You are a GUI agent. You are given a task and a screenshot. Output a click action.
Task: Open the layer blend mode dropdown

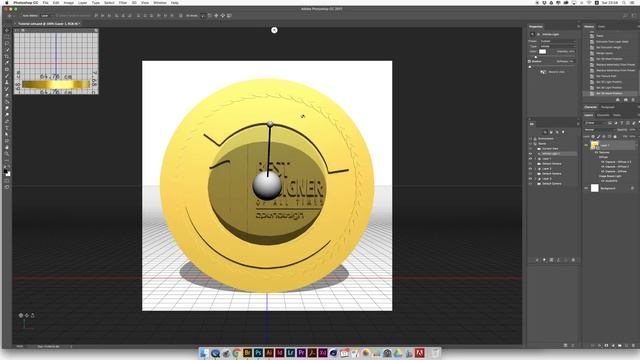click(x=599, y=130)
